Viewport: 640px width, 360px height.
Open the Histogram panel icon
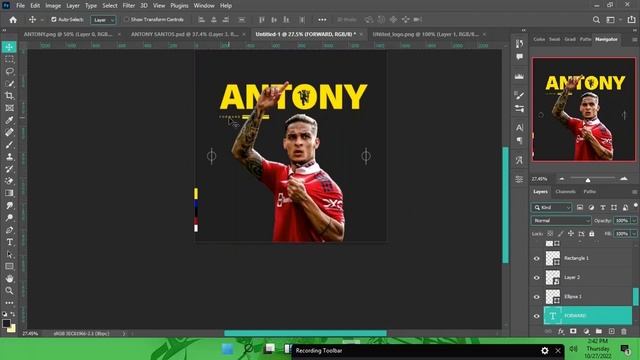click(519, 76)
